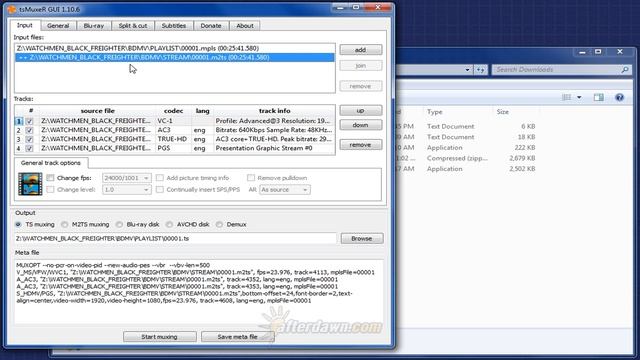Viewport: 640px width, 360px height.
Task: Select the 18 KB Text Document row
Action: [x=467, y=137]
